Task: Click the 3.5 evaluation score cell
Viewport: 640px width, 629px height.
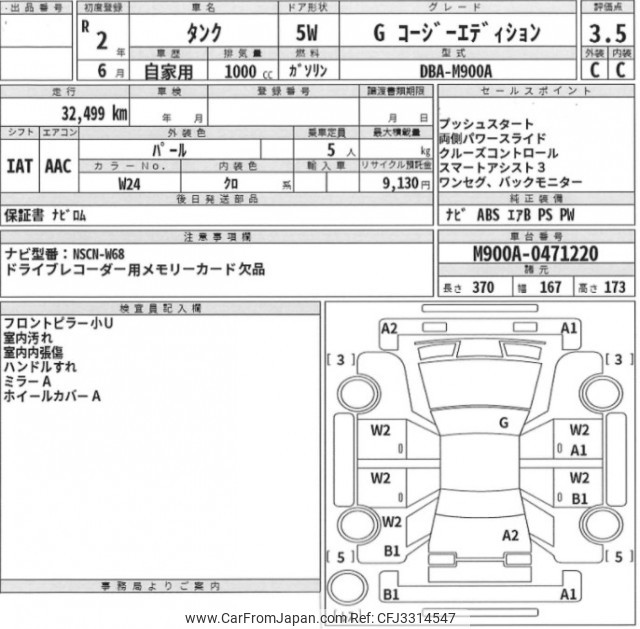Action: tap(607, 33)
